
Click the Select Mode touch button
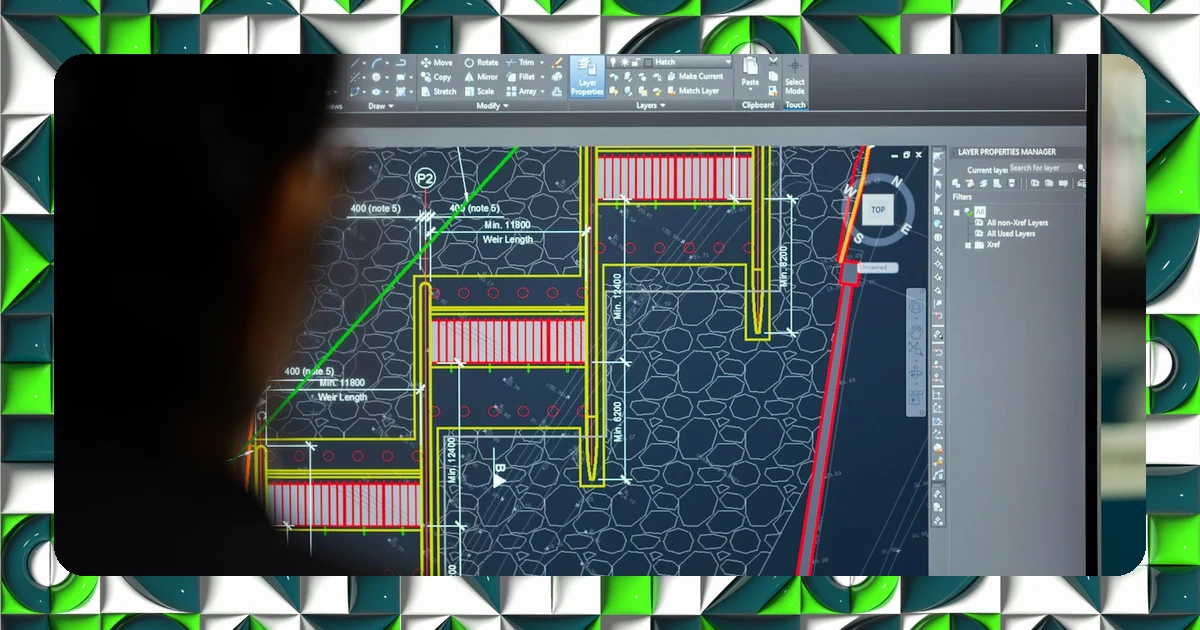795,75
